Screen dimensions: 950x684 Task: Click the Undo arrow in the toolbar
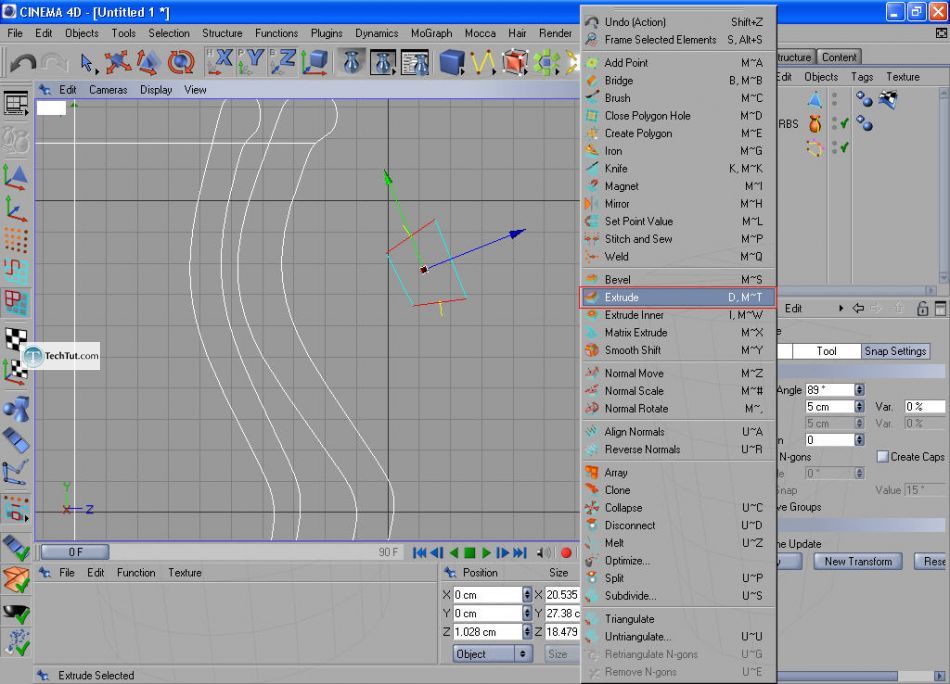pos(23,62)
